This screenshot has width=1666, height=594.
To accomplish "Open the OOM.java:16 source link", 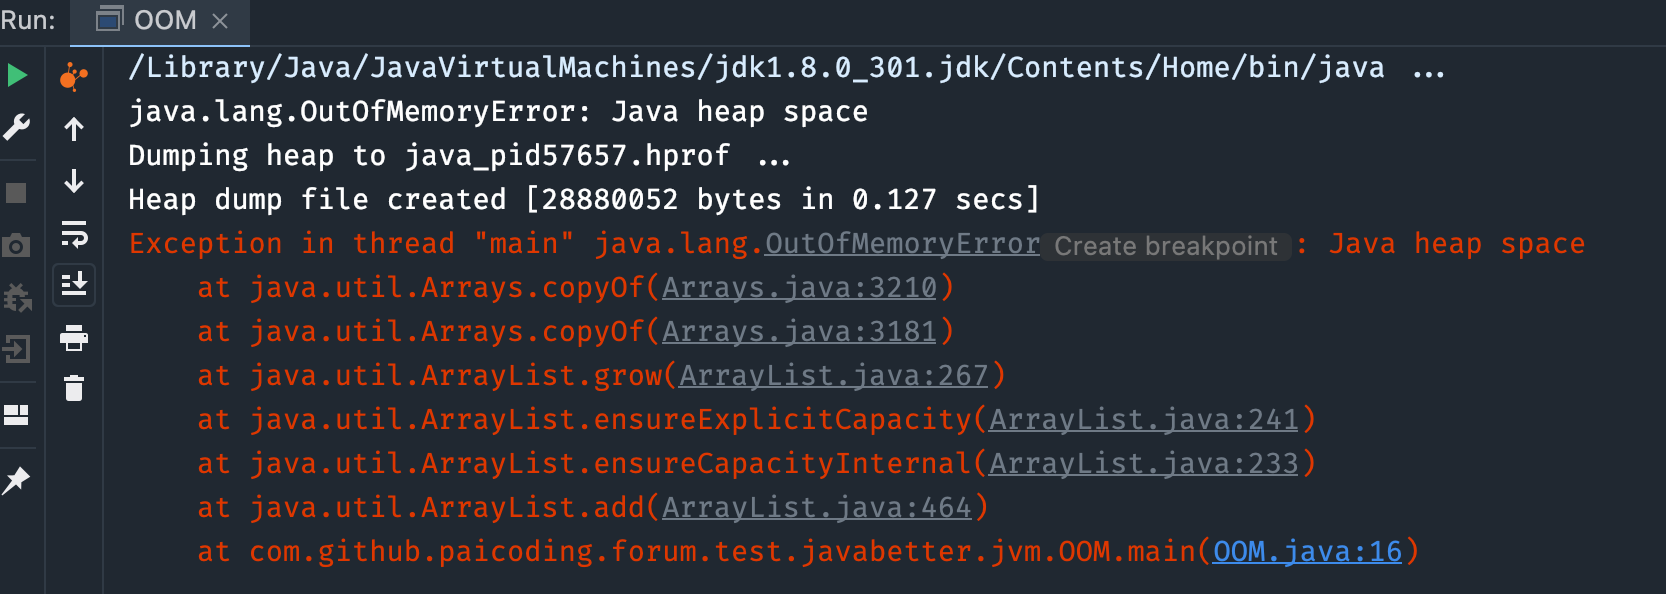I will click(1307, 552).
